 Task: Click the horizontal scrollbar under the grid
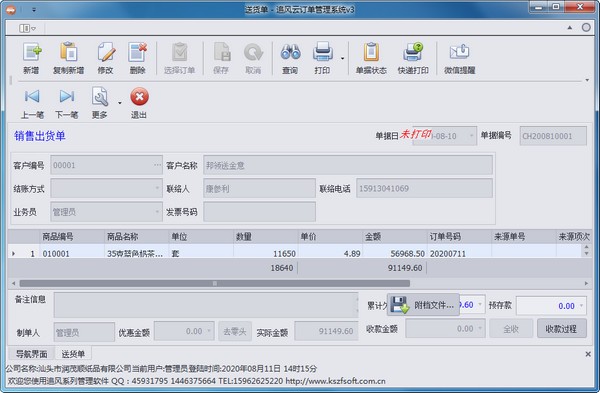[215, 284]
